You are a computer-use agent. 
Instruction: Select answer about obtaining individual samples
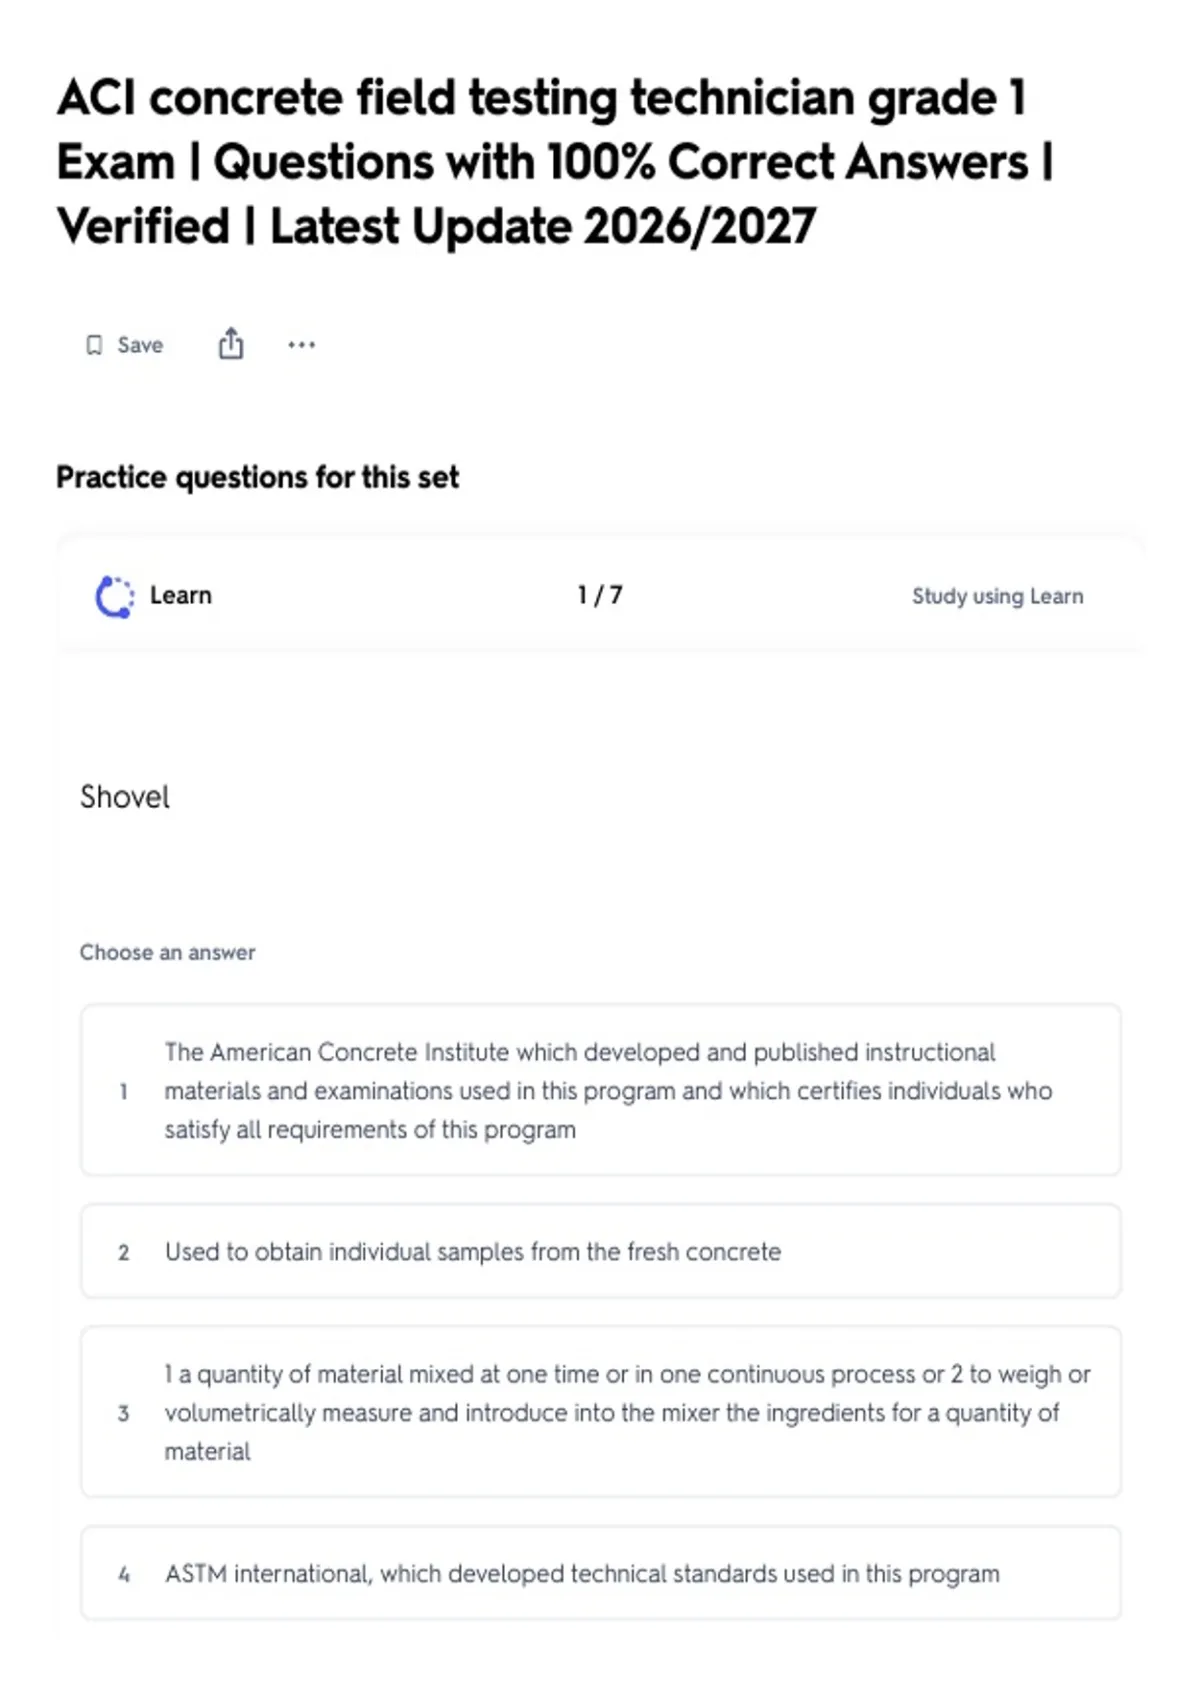[x=600, y=1251]
